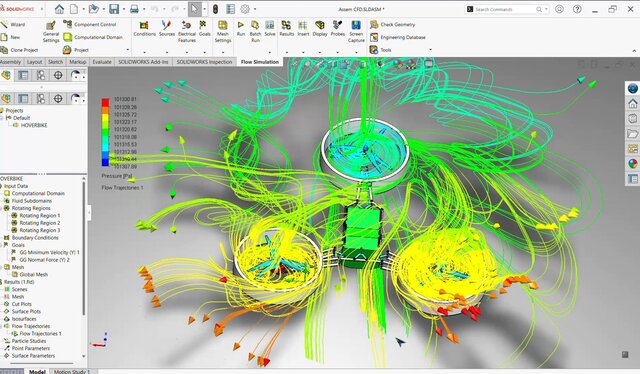This screenshot has height=374, width=640.
Task: Click the Print icon
Action: tap(134, 9)
